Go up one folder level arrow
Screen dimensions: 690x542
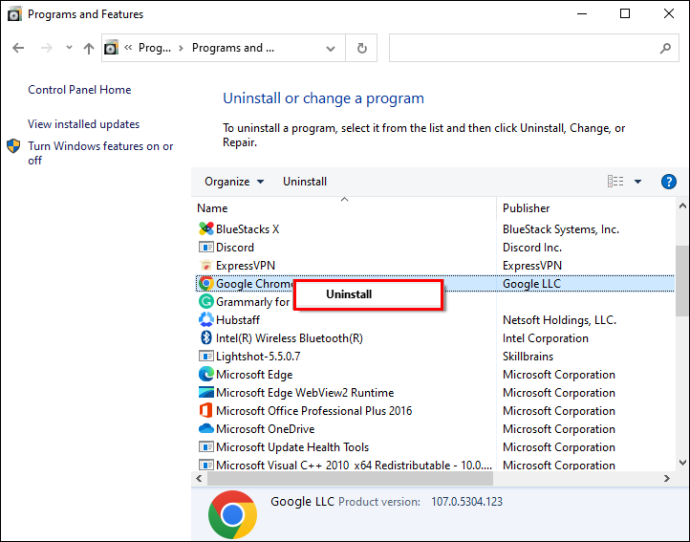pos(88,48)
